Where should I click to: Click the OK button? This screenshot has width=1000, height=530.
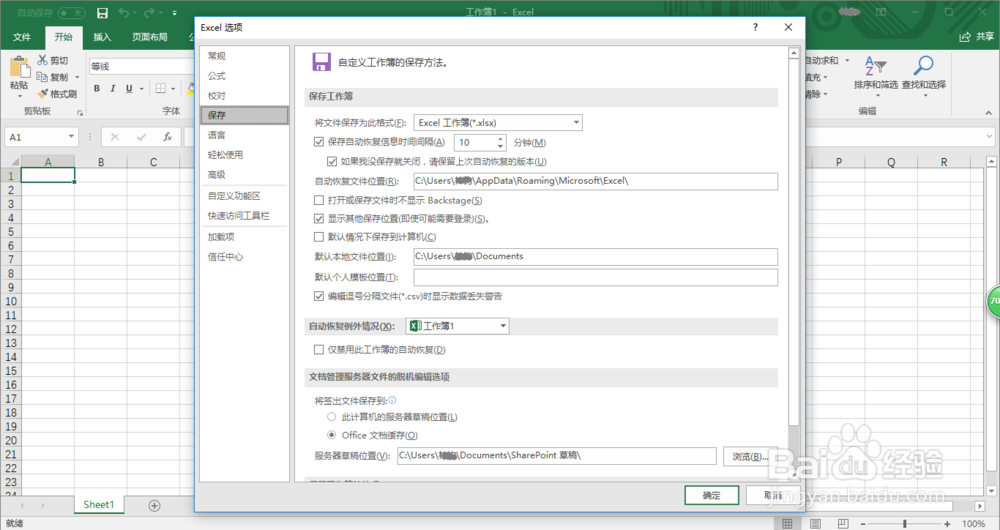click(712, 495)
